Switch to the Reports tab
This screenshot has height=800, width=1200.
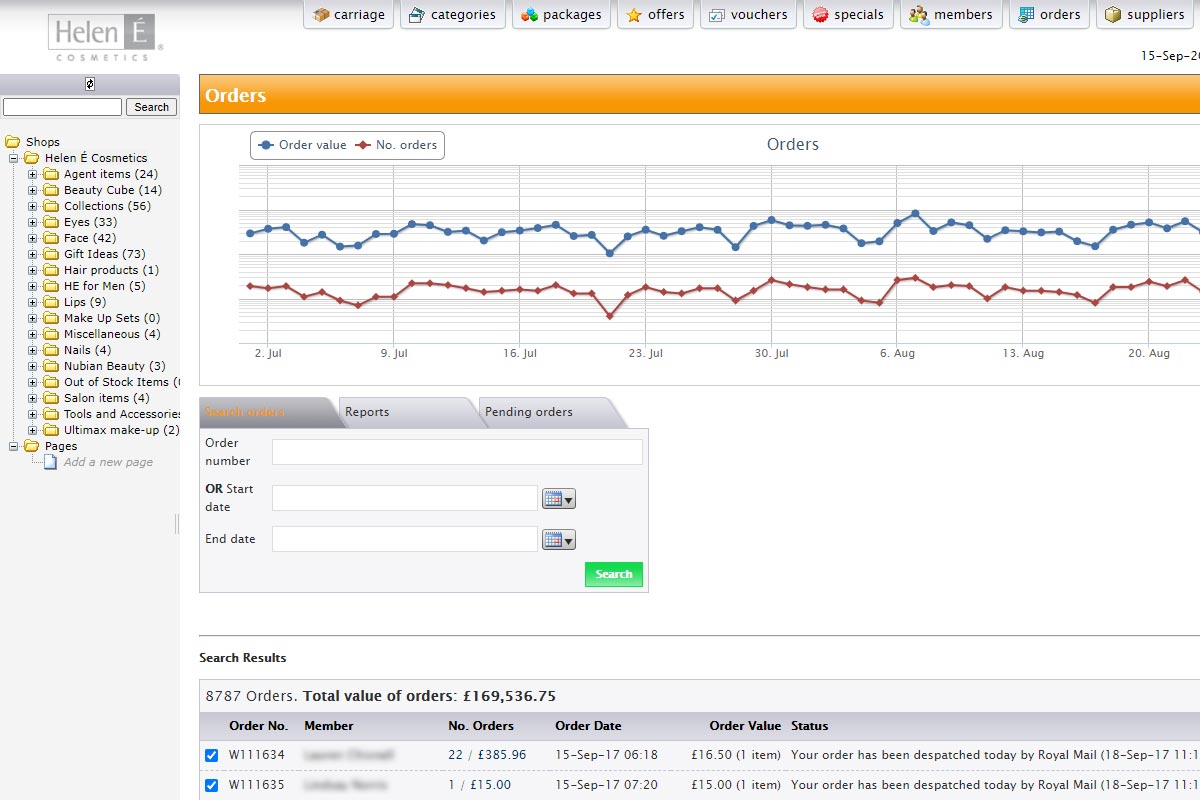[367, 412]
